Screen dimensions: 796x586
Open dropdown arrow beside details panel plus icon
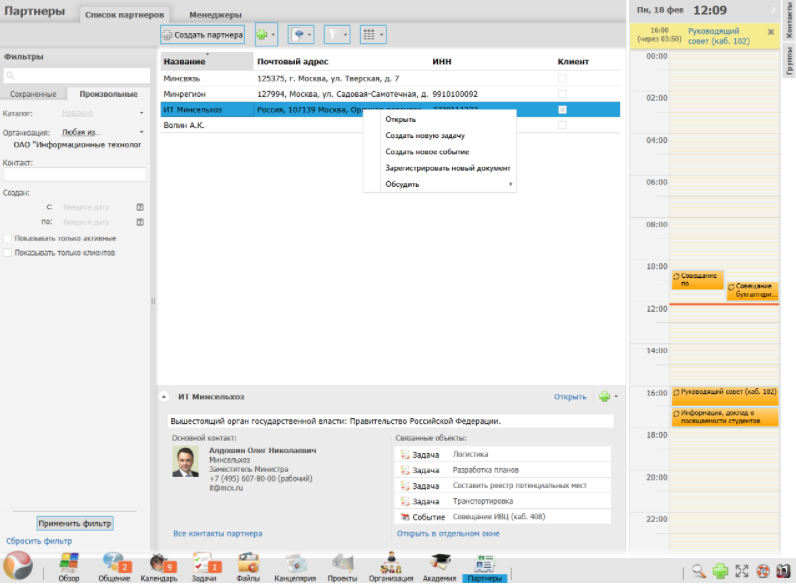tap(616, 397)
